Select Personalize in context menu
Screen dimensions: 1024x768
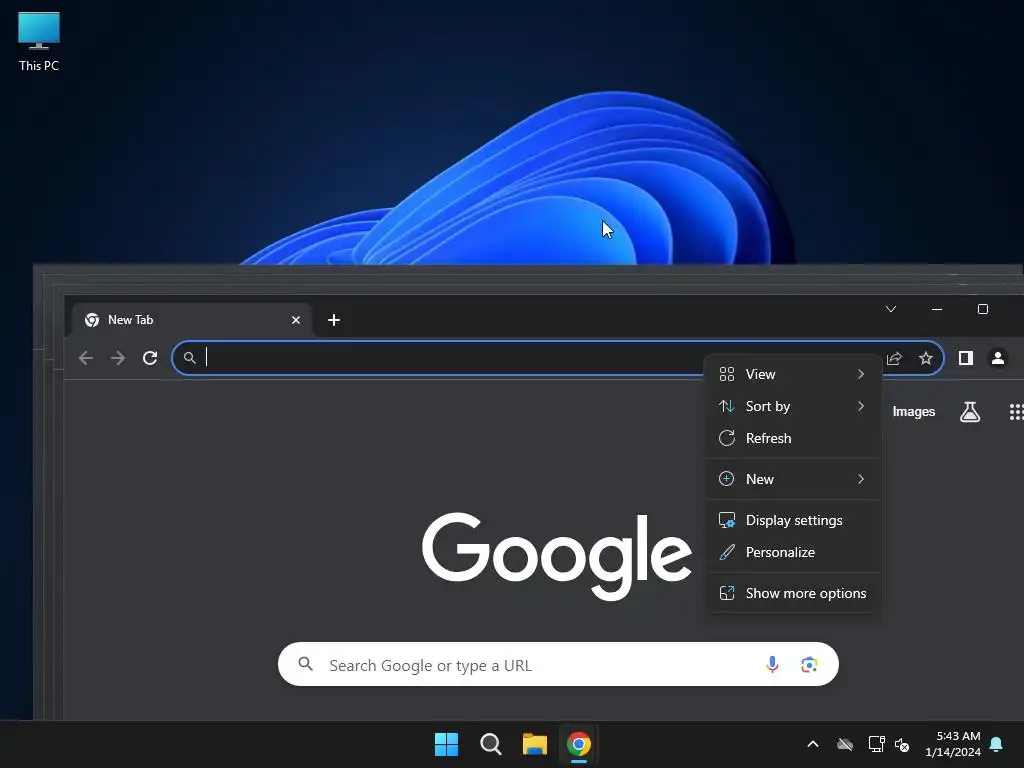pos(792,552)
